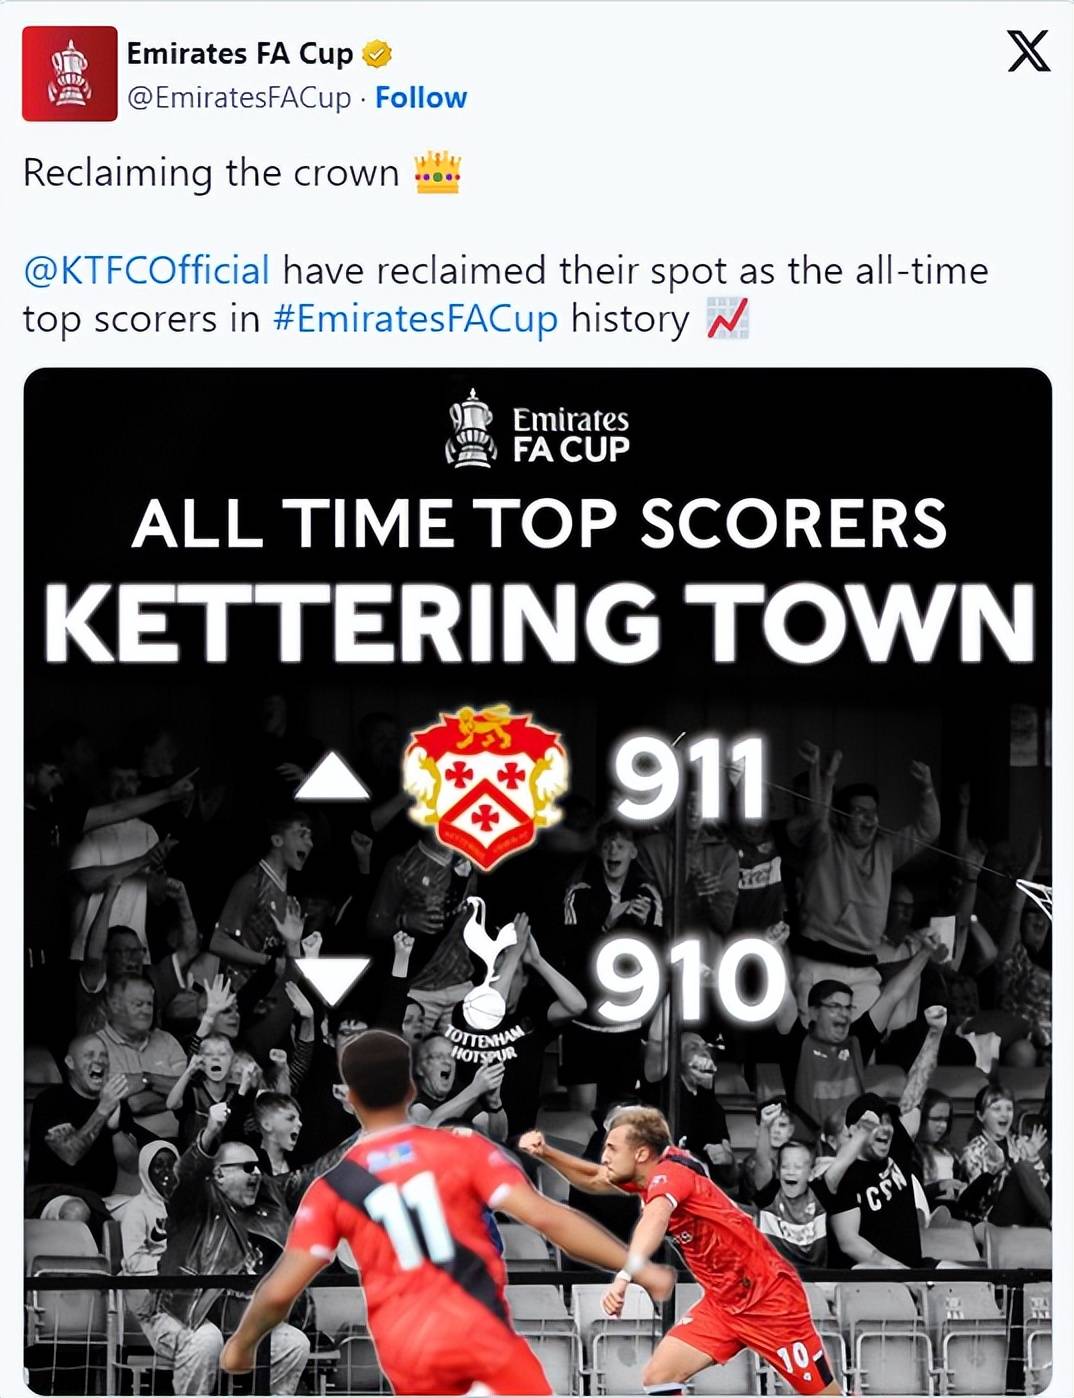The width and height of the screenshot is (1074, 1398).
Task: Click the rising chart emoji
Action: tap(727, 319)
